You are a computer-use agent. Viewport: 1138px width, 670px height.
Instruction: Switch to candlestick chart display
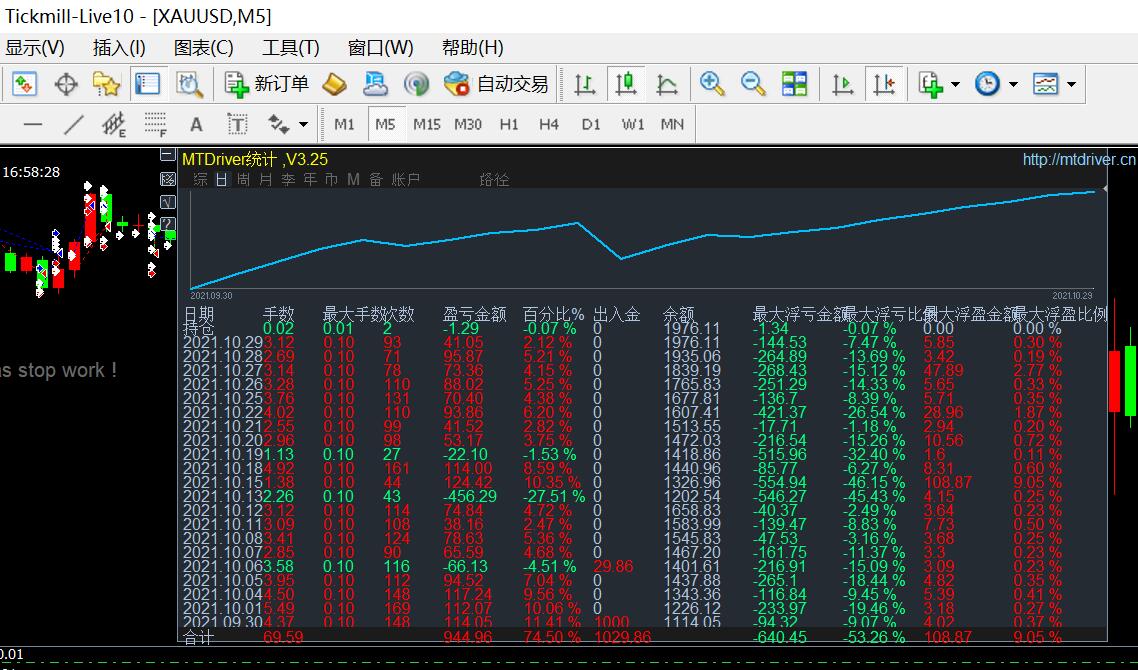626,84
